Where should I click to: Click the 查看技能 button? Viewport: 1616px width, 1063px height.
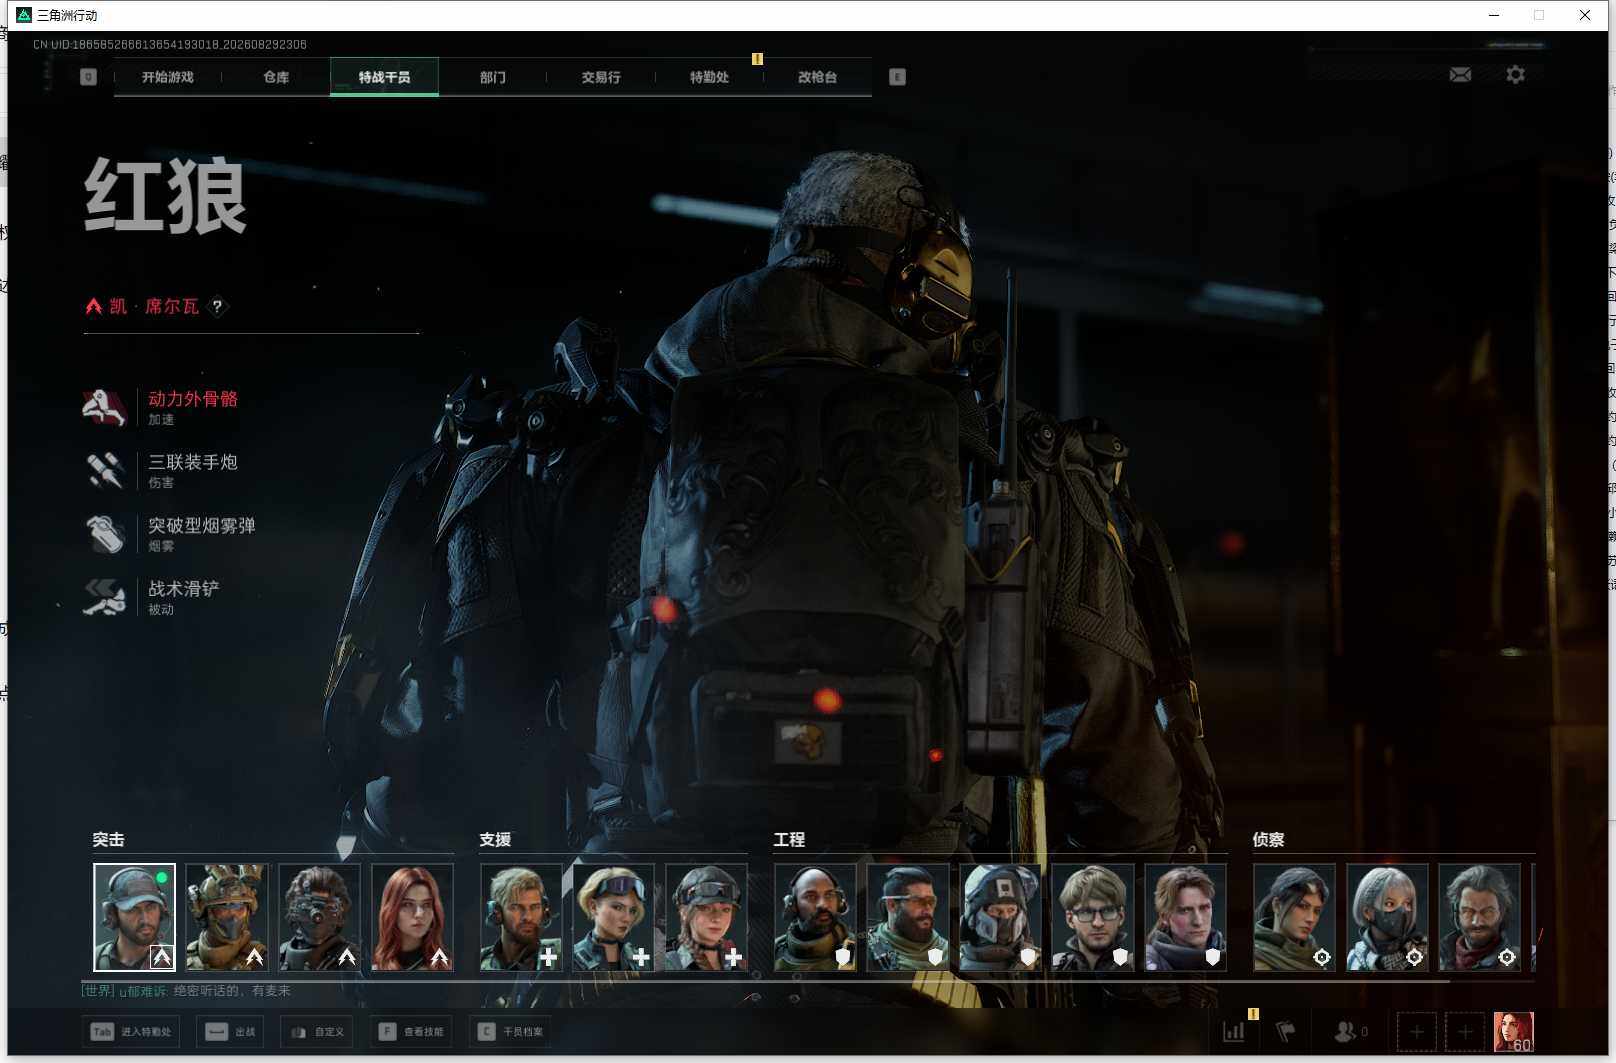coord(411,1032)
